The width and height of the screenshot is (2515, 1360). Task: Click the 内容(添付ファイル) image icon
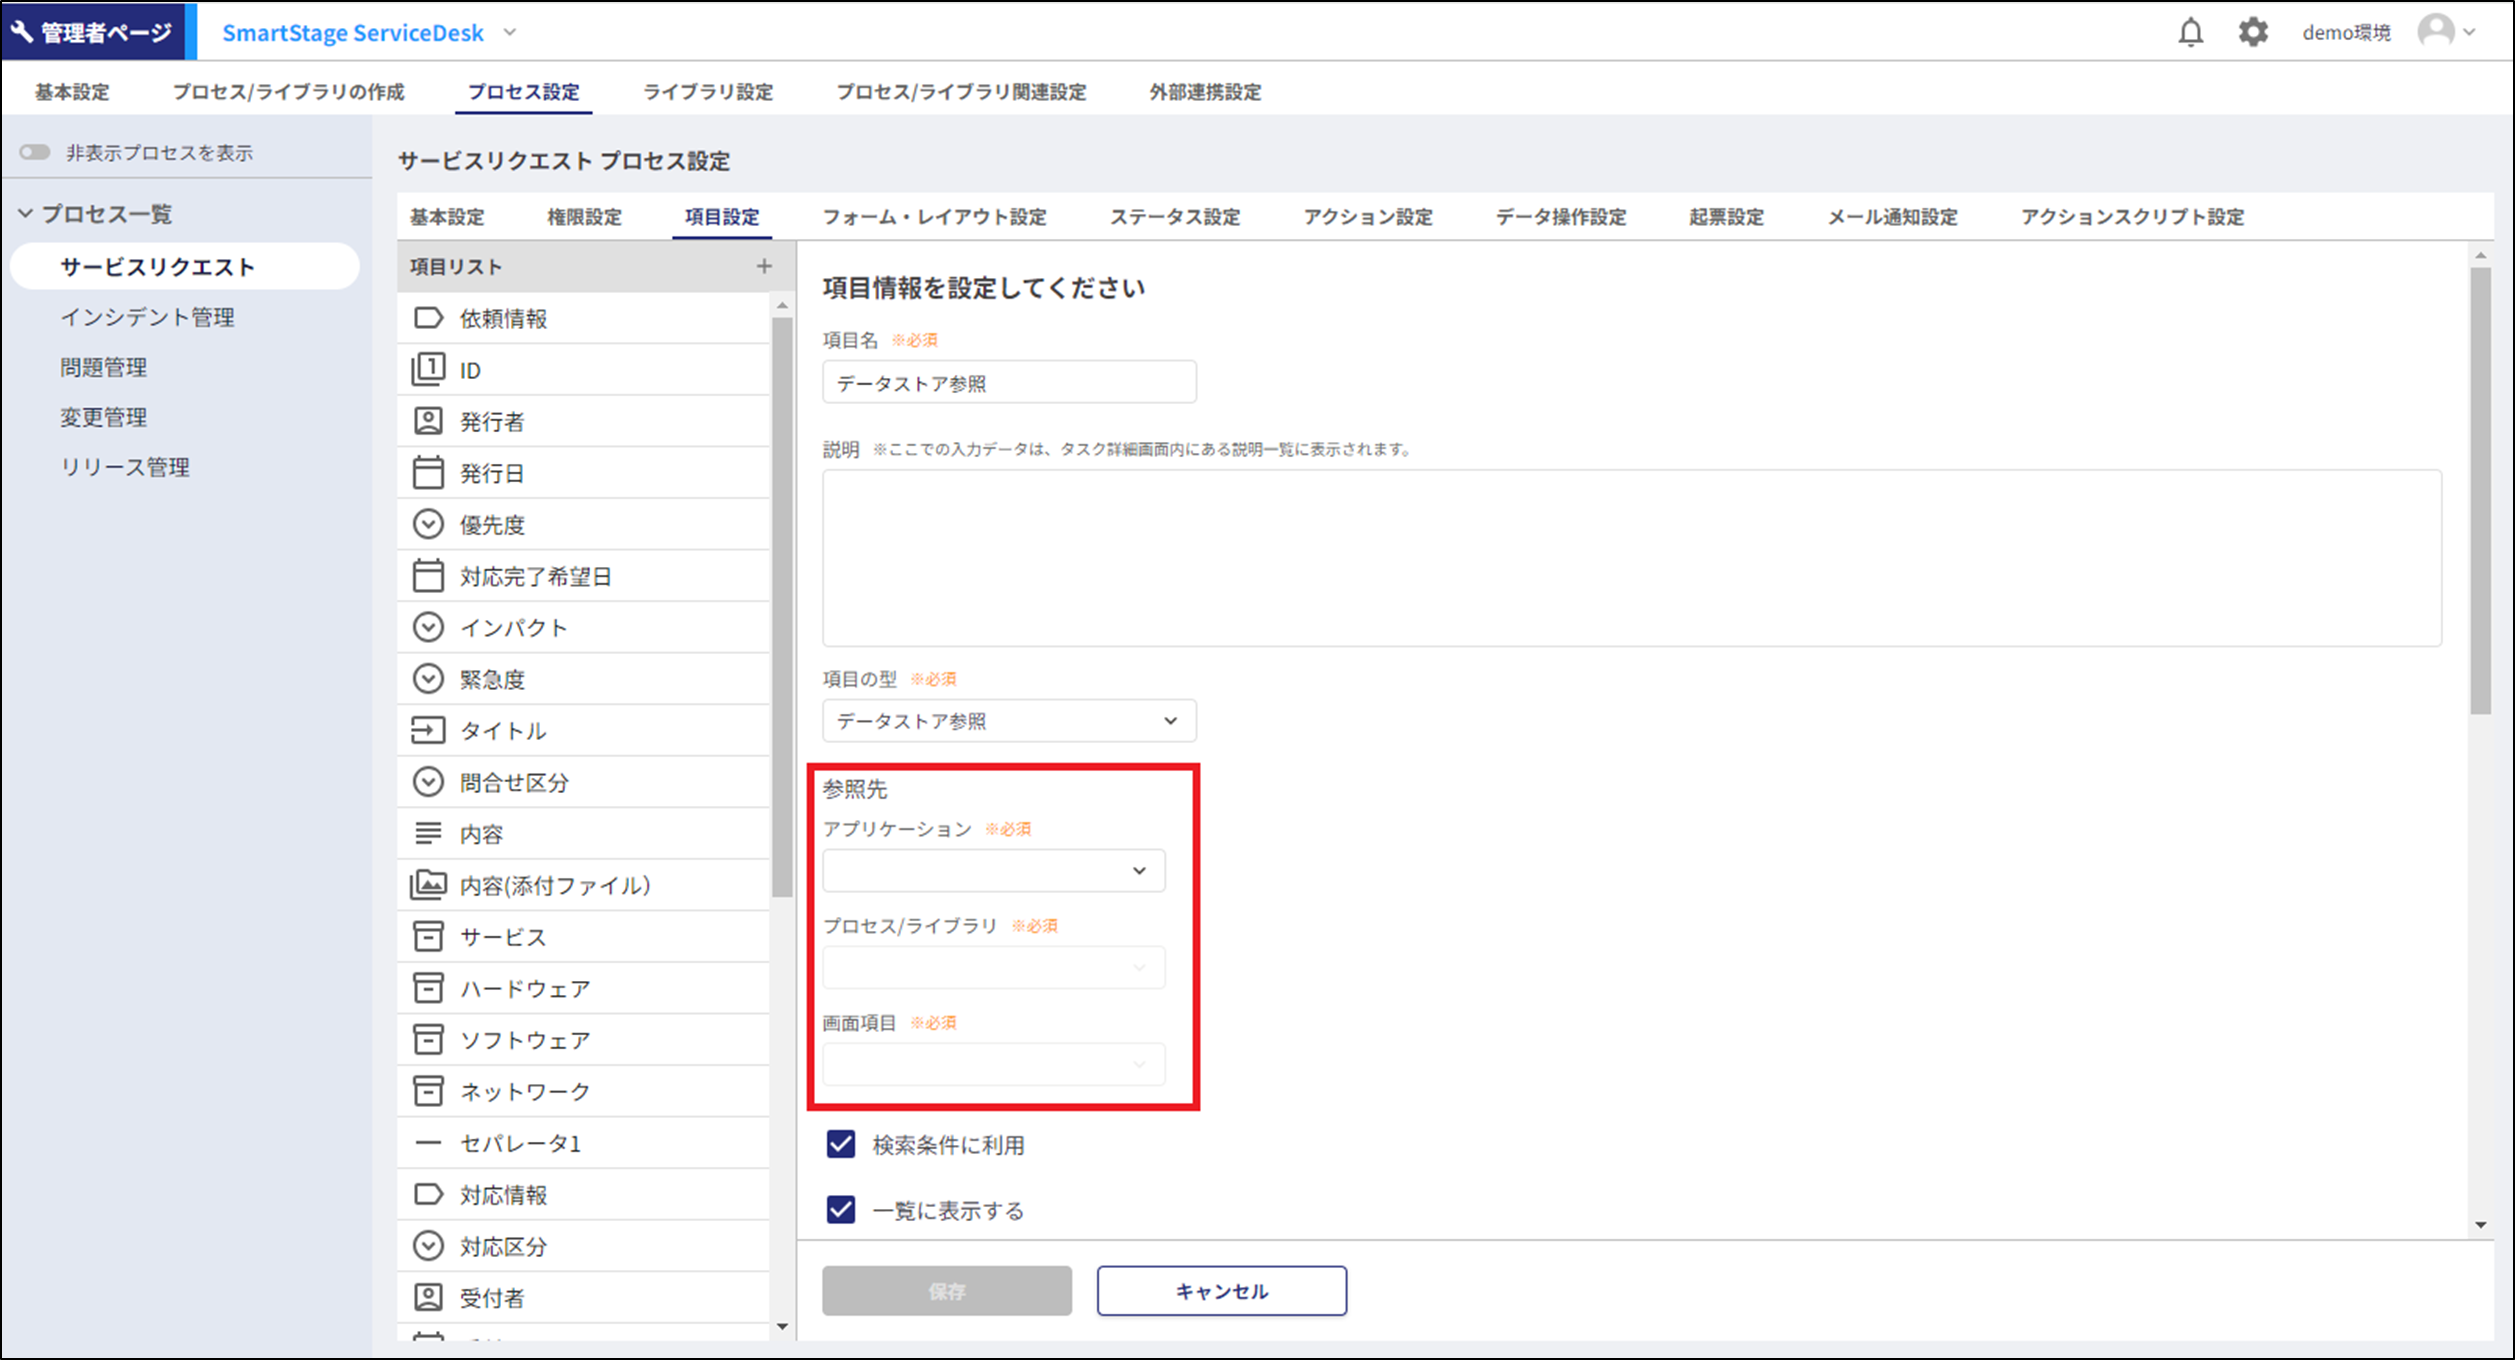[428, 885]
